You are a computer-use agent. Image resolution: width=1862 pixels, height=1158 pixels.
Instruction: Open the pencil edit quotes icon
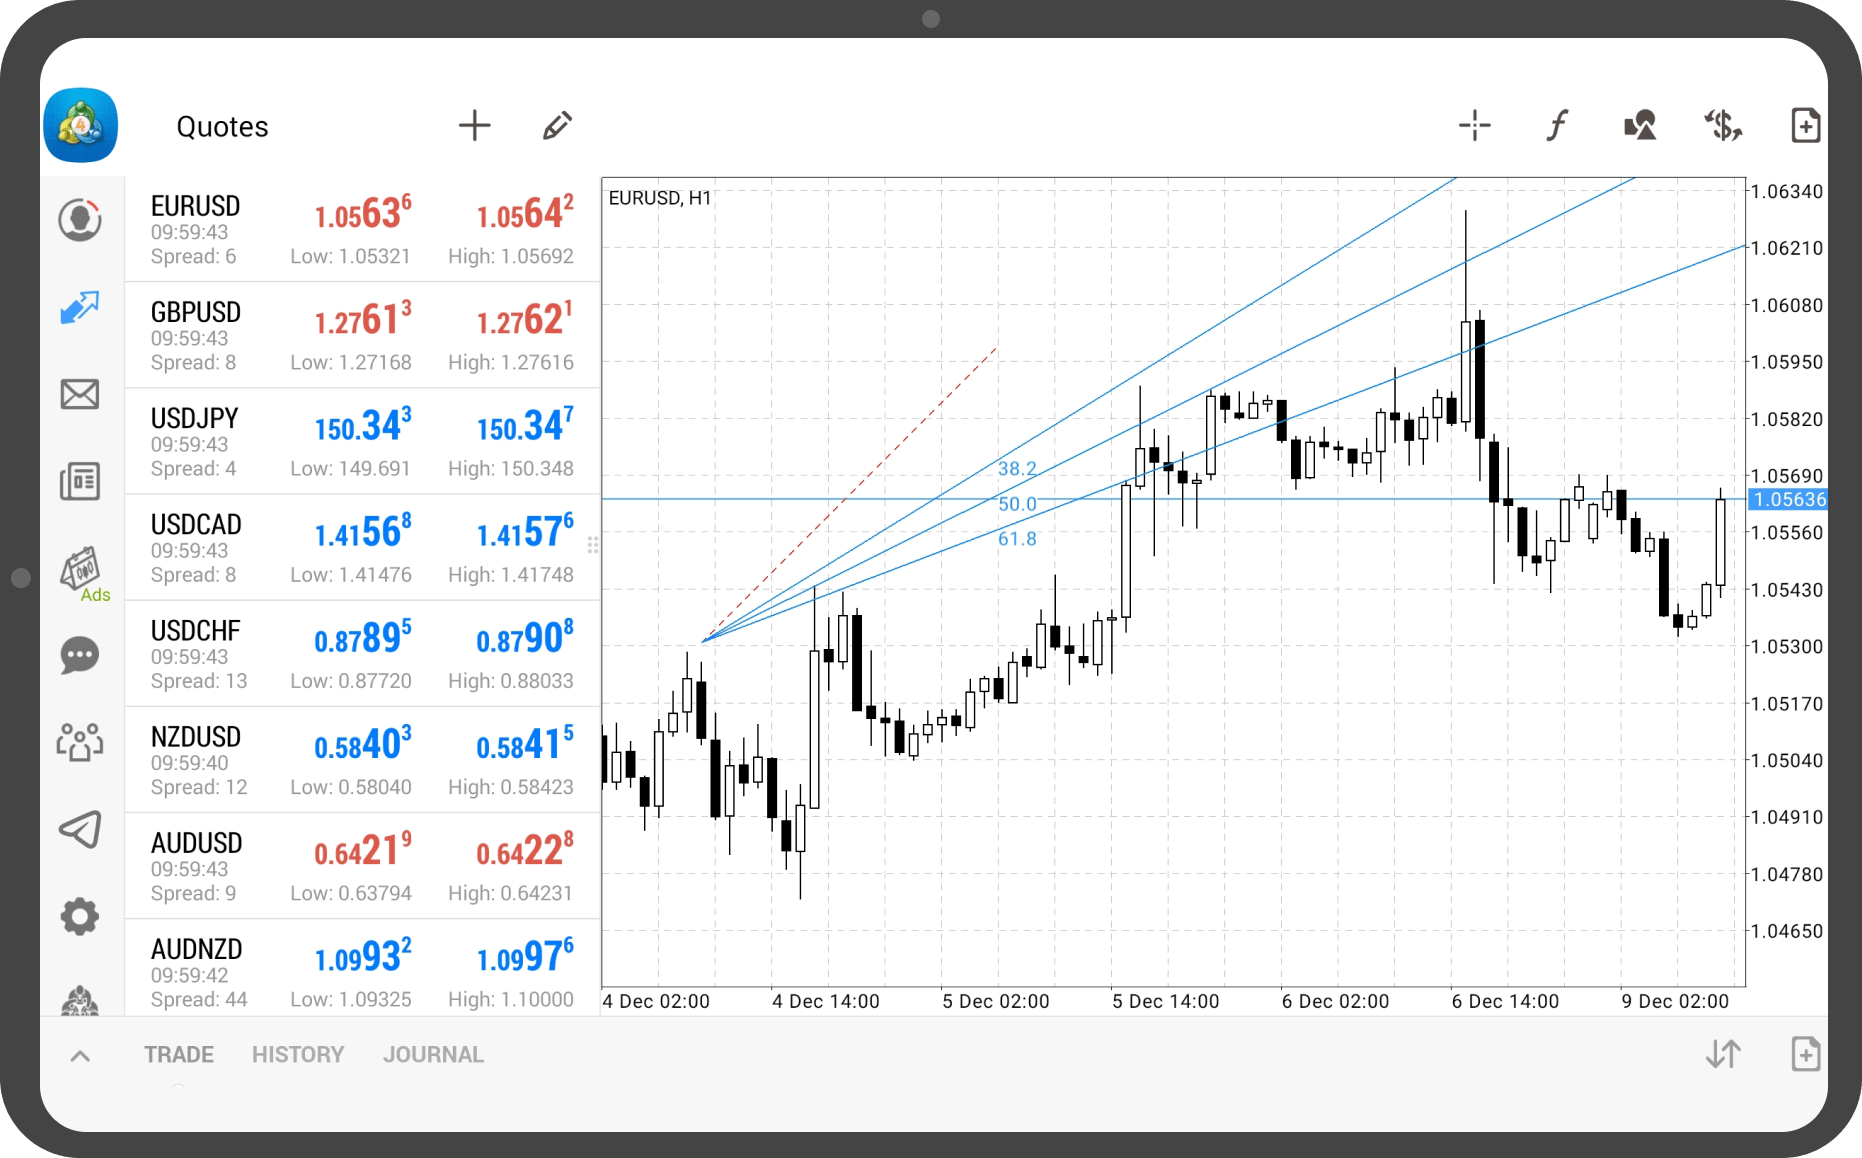point(557,126)
